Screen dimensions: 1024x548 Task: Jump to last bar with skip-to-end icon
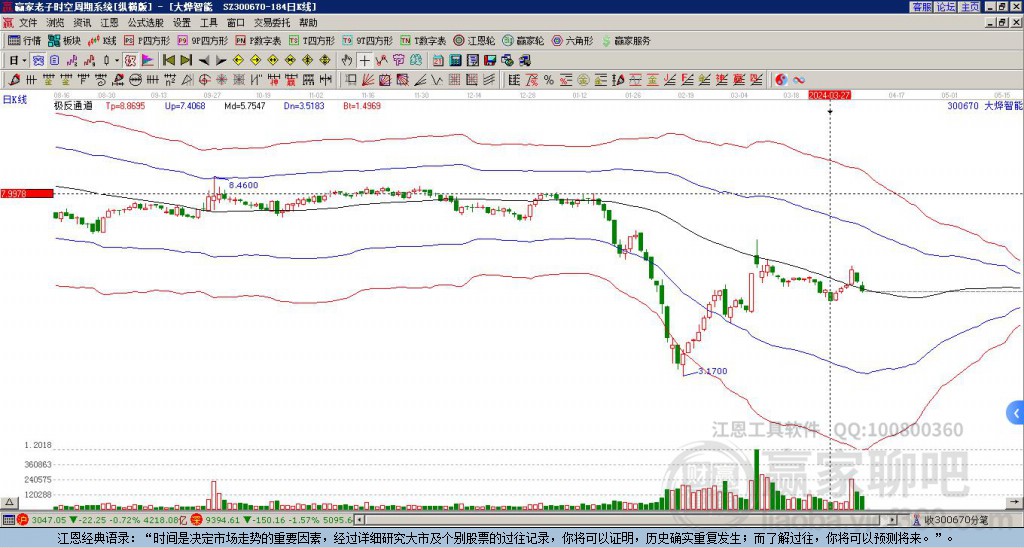pos(186,61)
